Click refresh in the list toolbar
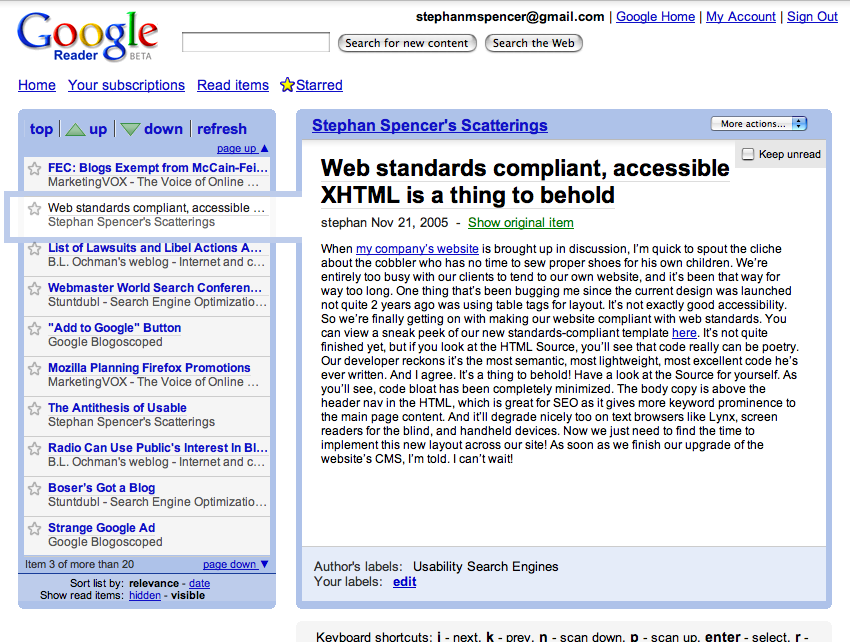The image size is (850, 642). click(222, 129)
